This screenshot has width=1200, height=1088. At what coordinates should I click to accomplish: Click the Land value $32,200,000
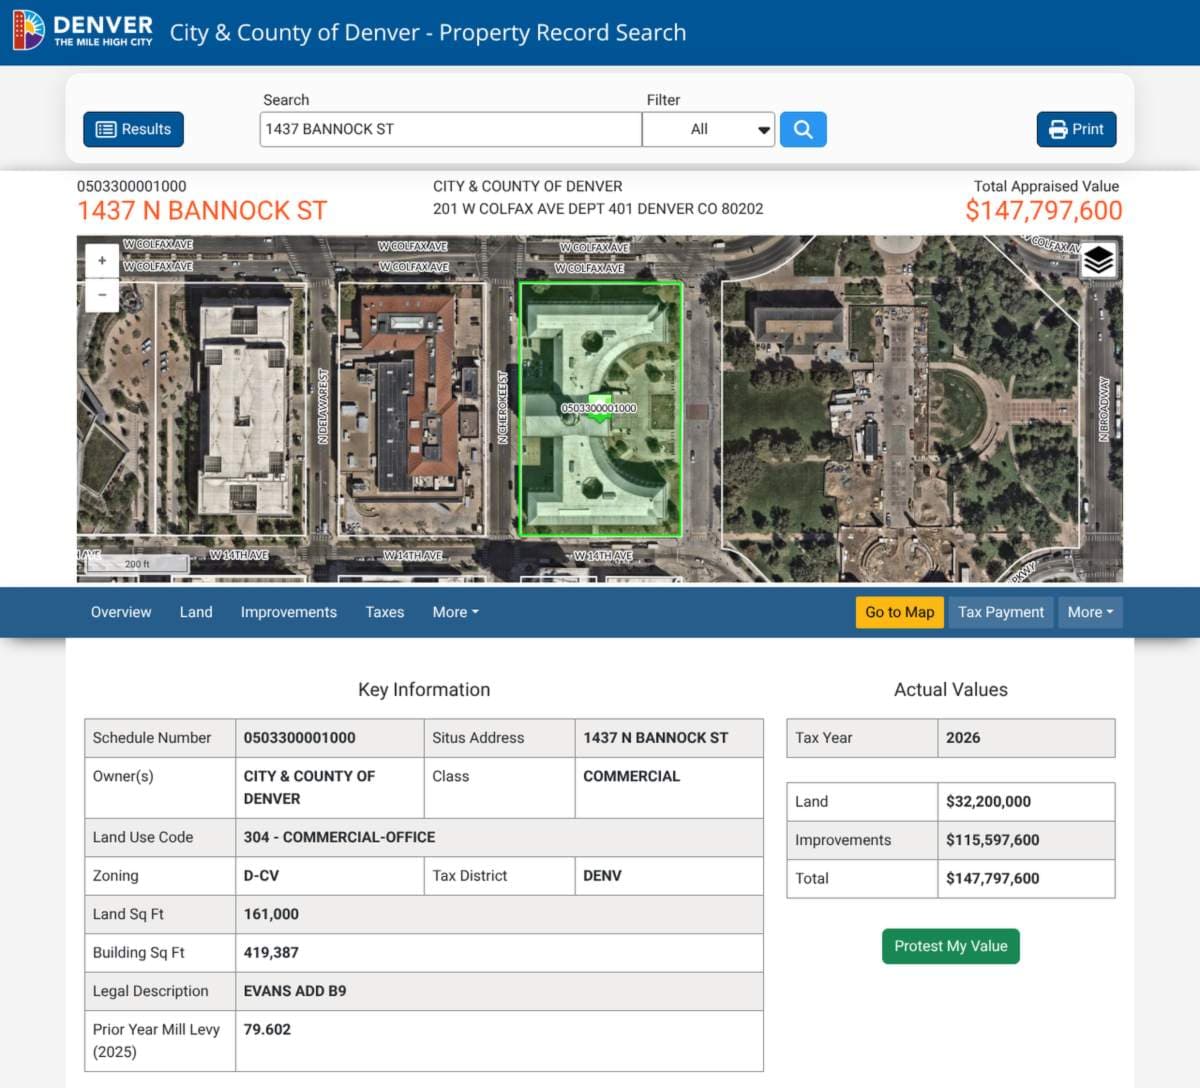tap(988, 802)
